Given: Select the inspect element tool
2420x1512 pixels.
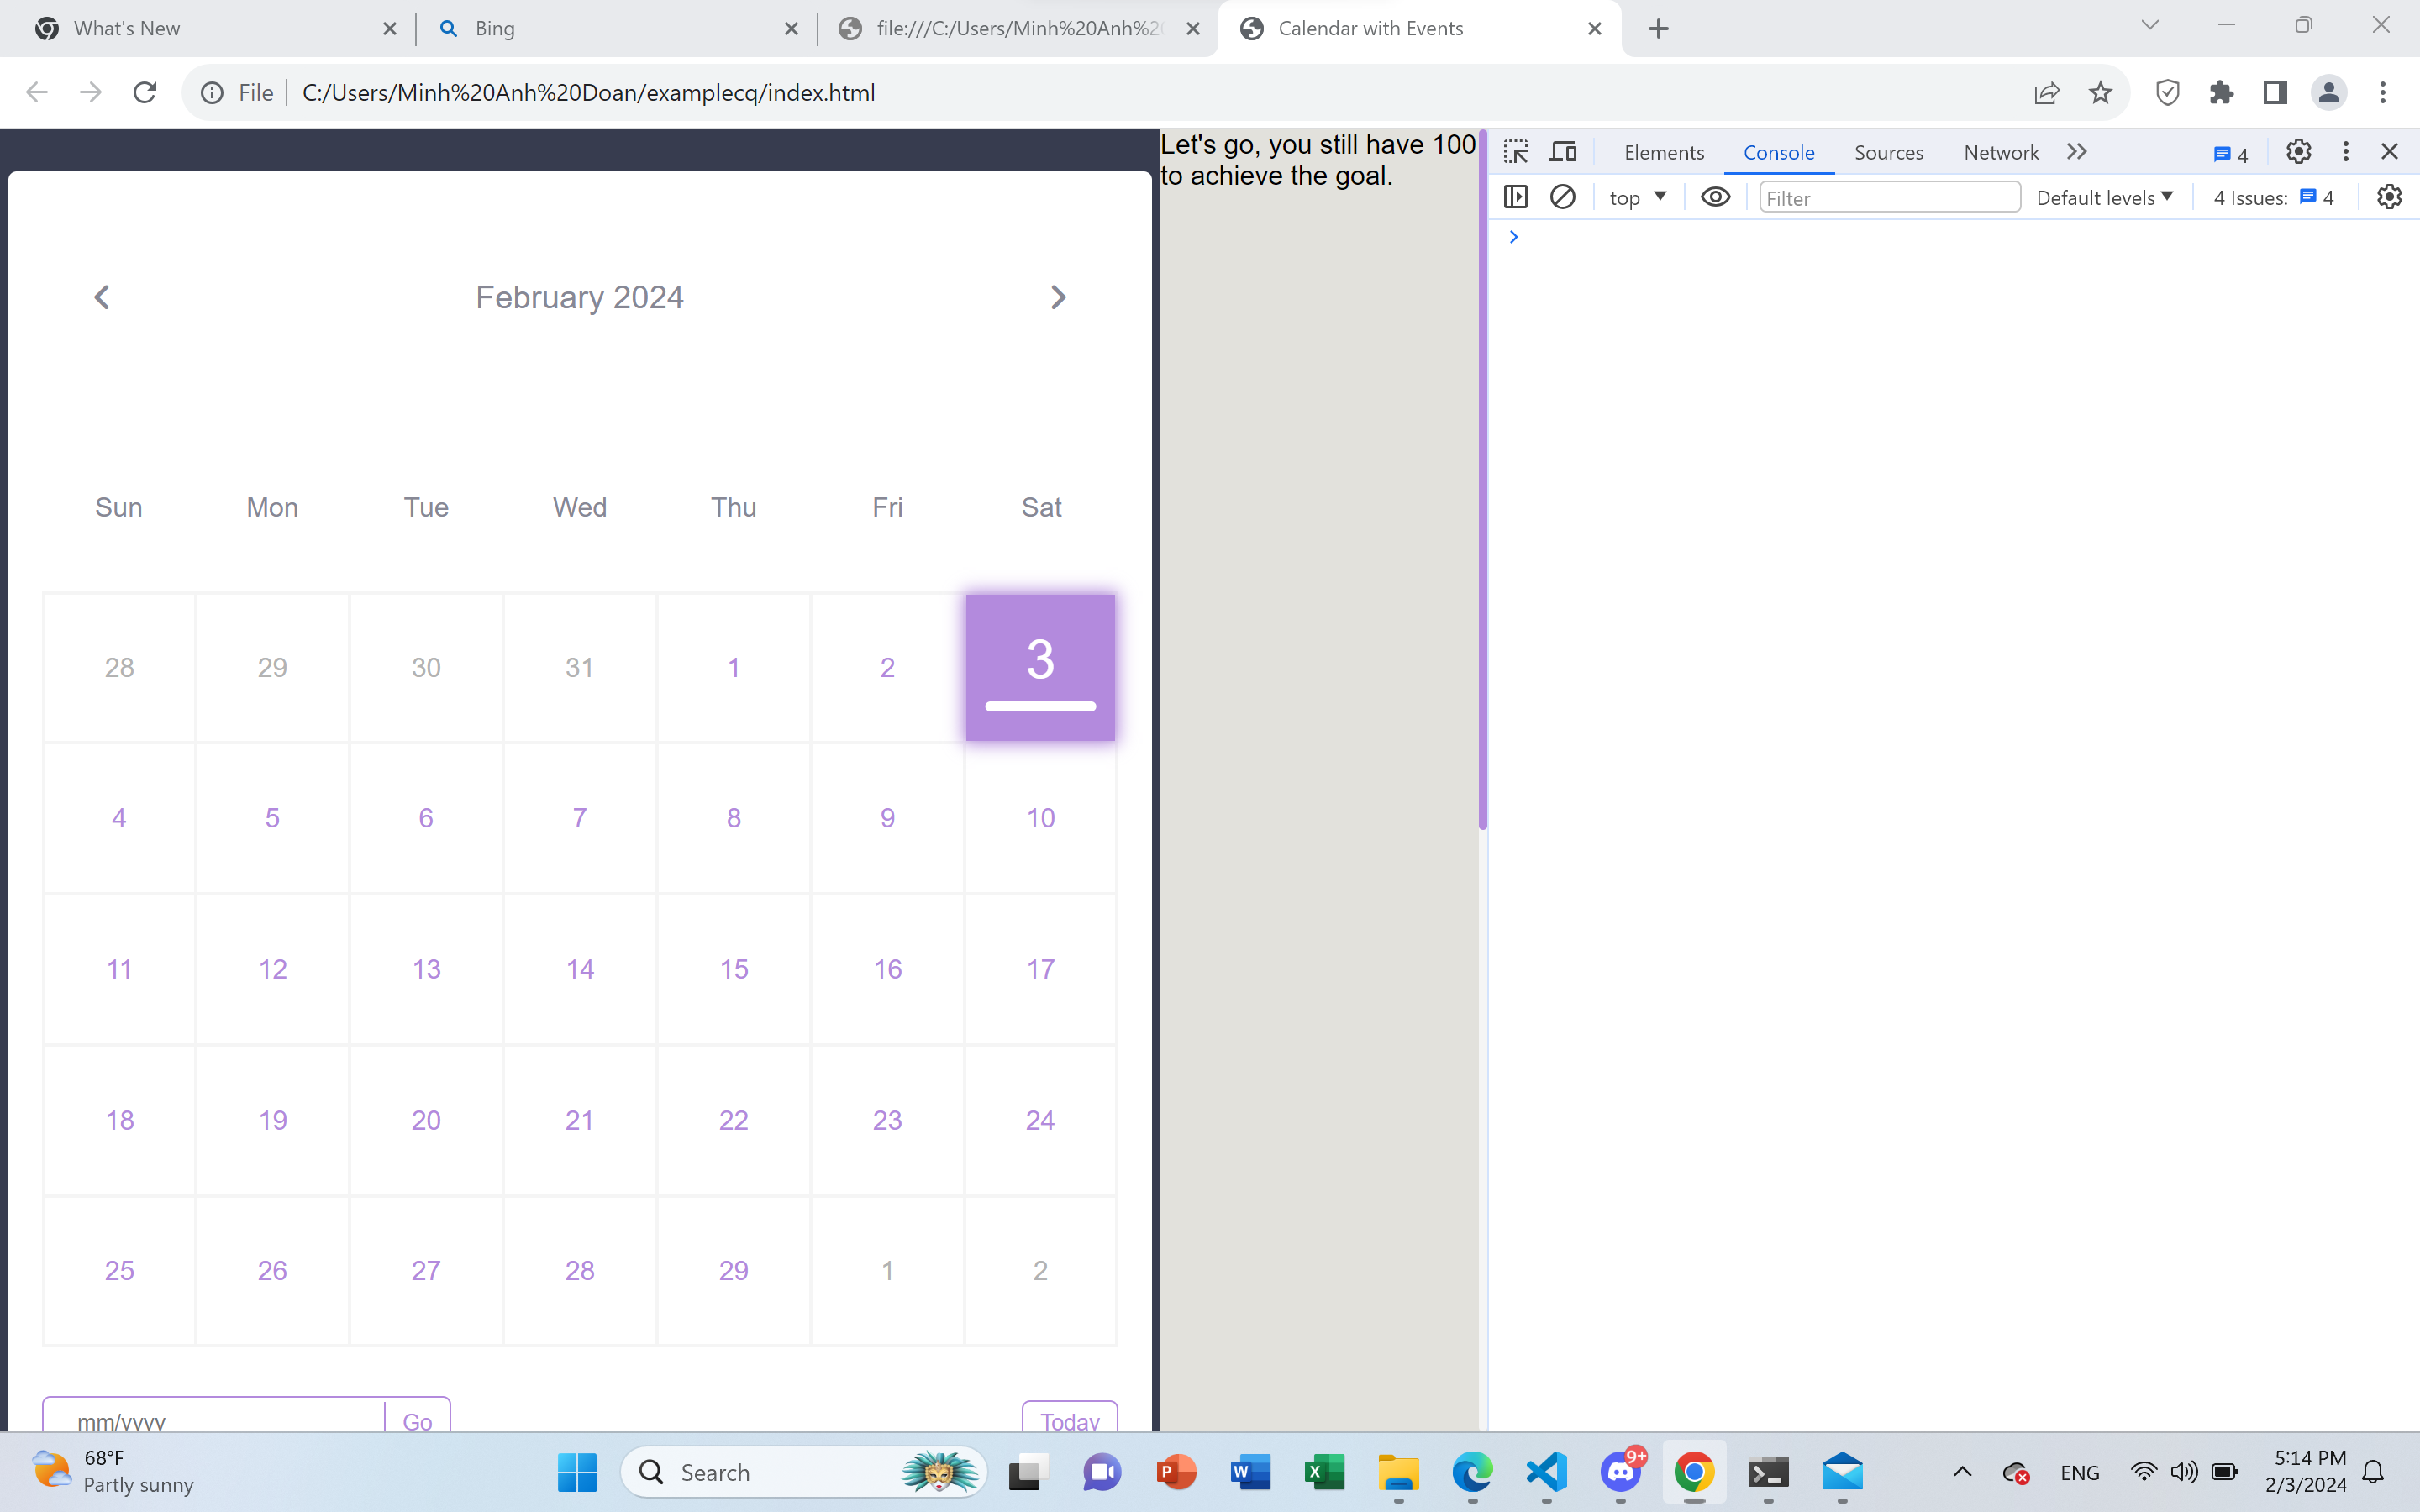Looking at the screenshot, I should (x=1515, y=151).
